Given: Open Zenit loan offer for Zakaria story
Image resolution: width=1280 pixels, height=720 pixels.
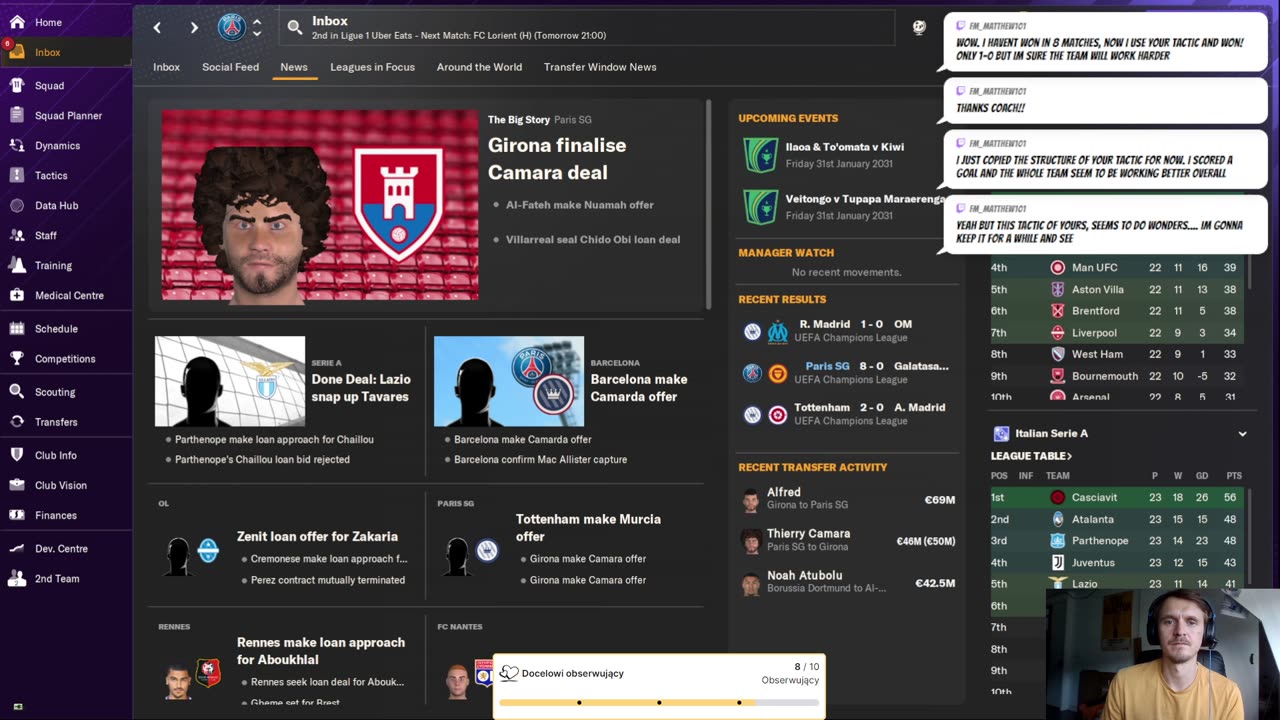Looking at the screenshot, I should click(x=317, y=537).
